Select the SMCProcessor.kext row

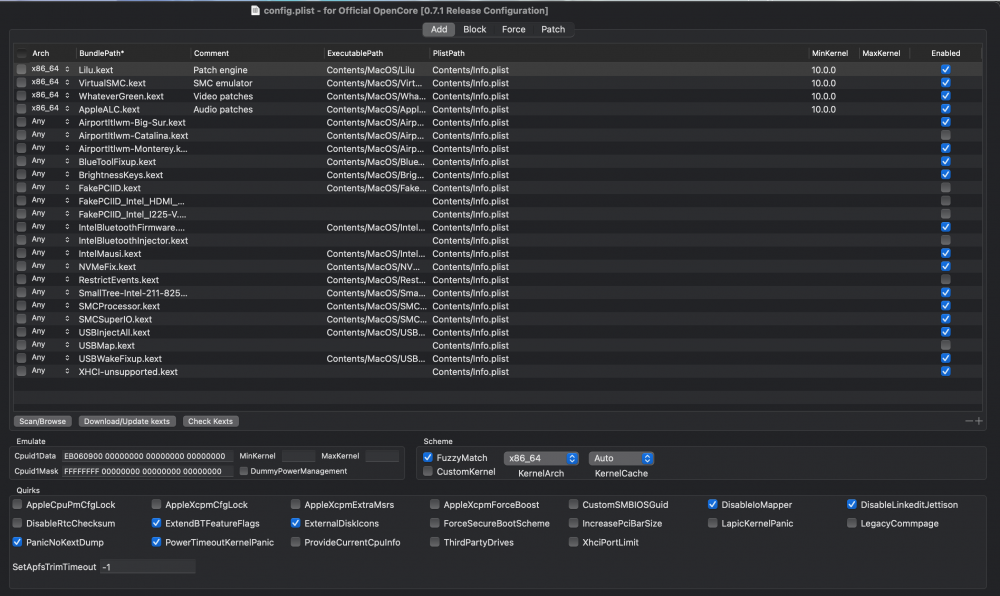click(x=497, y=306)
